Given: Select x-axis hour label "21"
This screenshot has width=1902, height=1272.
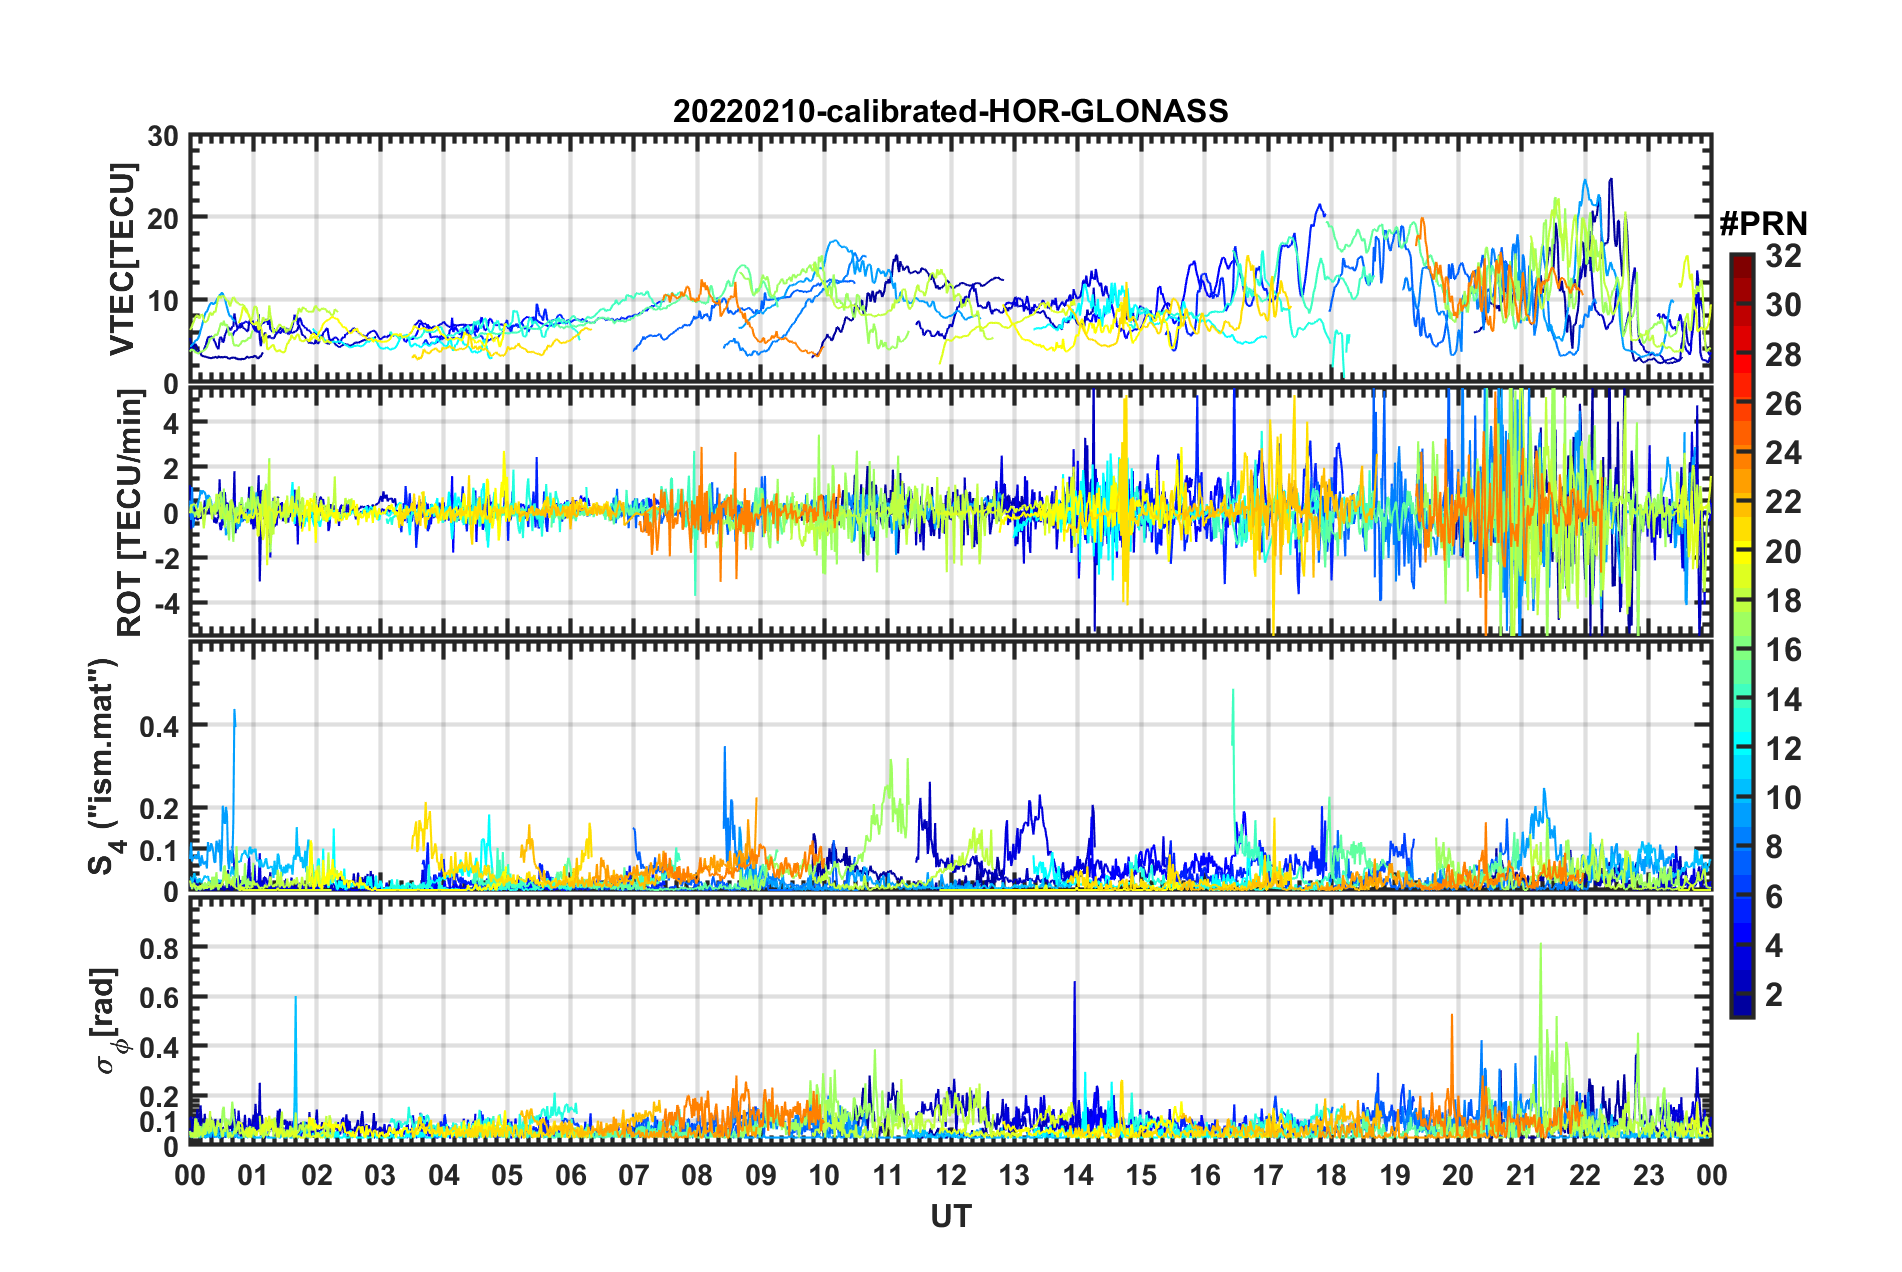Looking at the screenshot, I should 1522,1175.
